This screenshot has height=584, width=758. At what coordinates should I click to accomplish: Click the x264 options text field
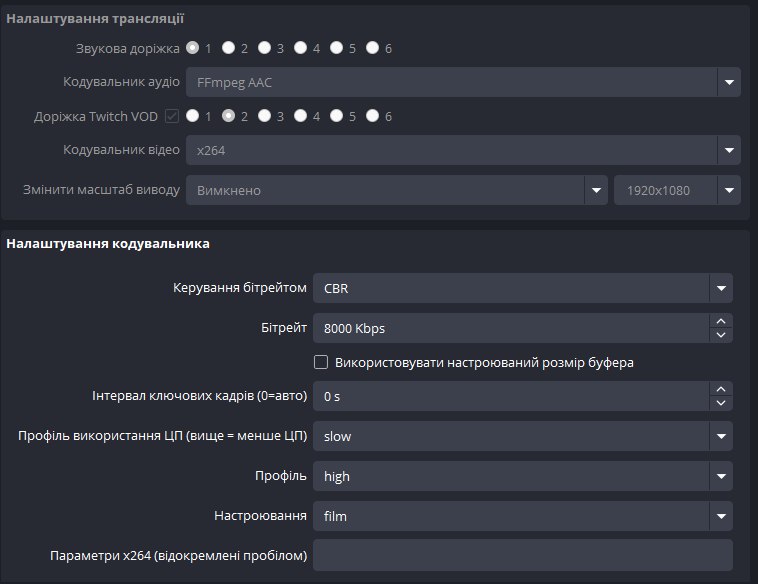point(522,554)
